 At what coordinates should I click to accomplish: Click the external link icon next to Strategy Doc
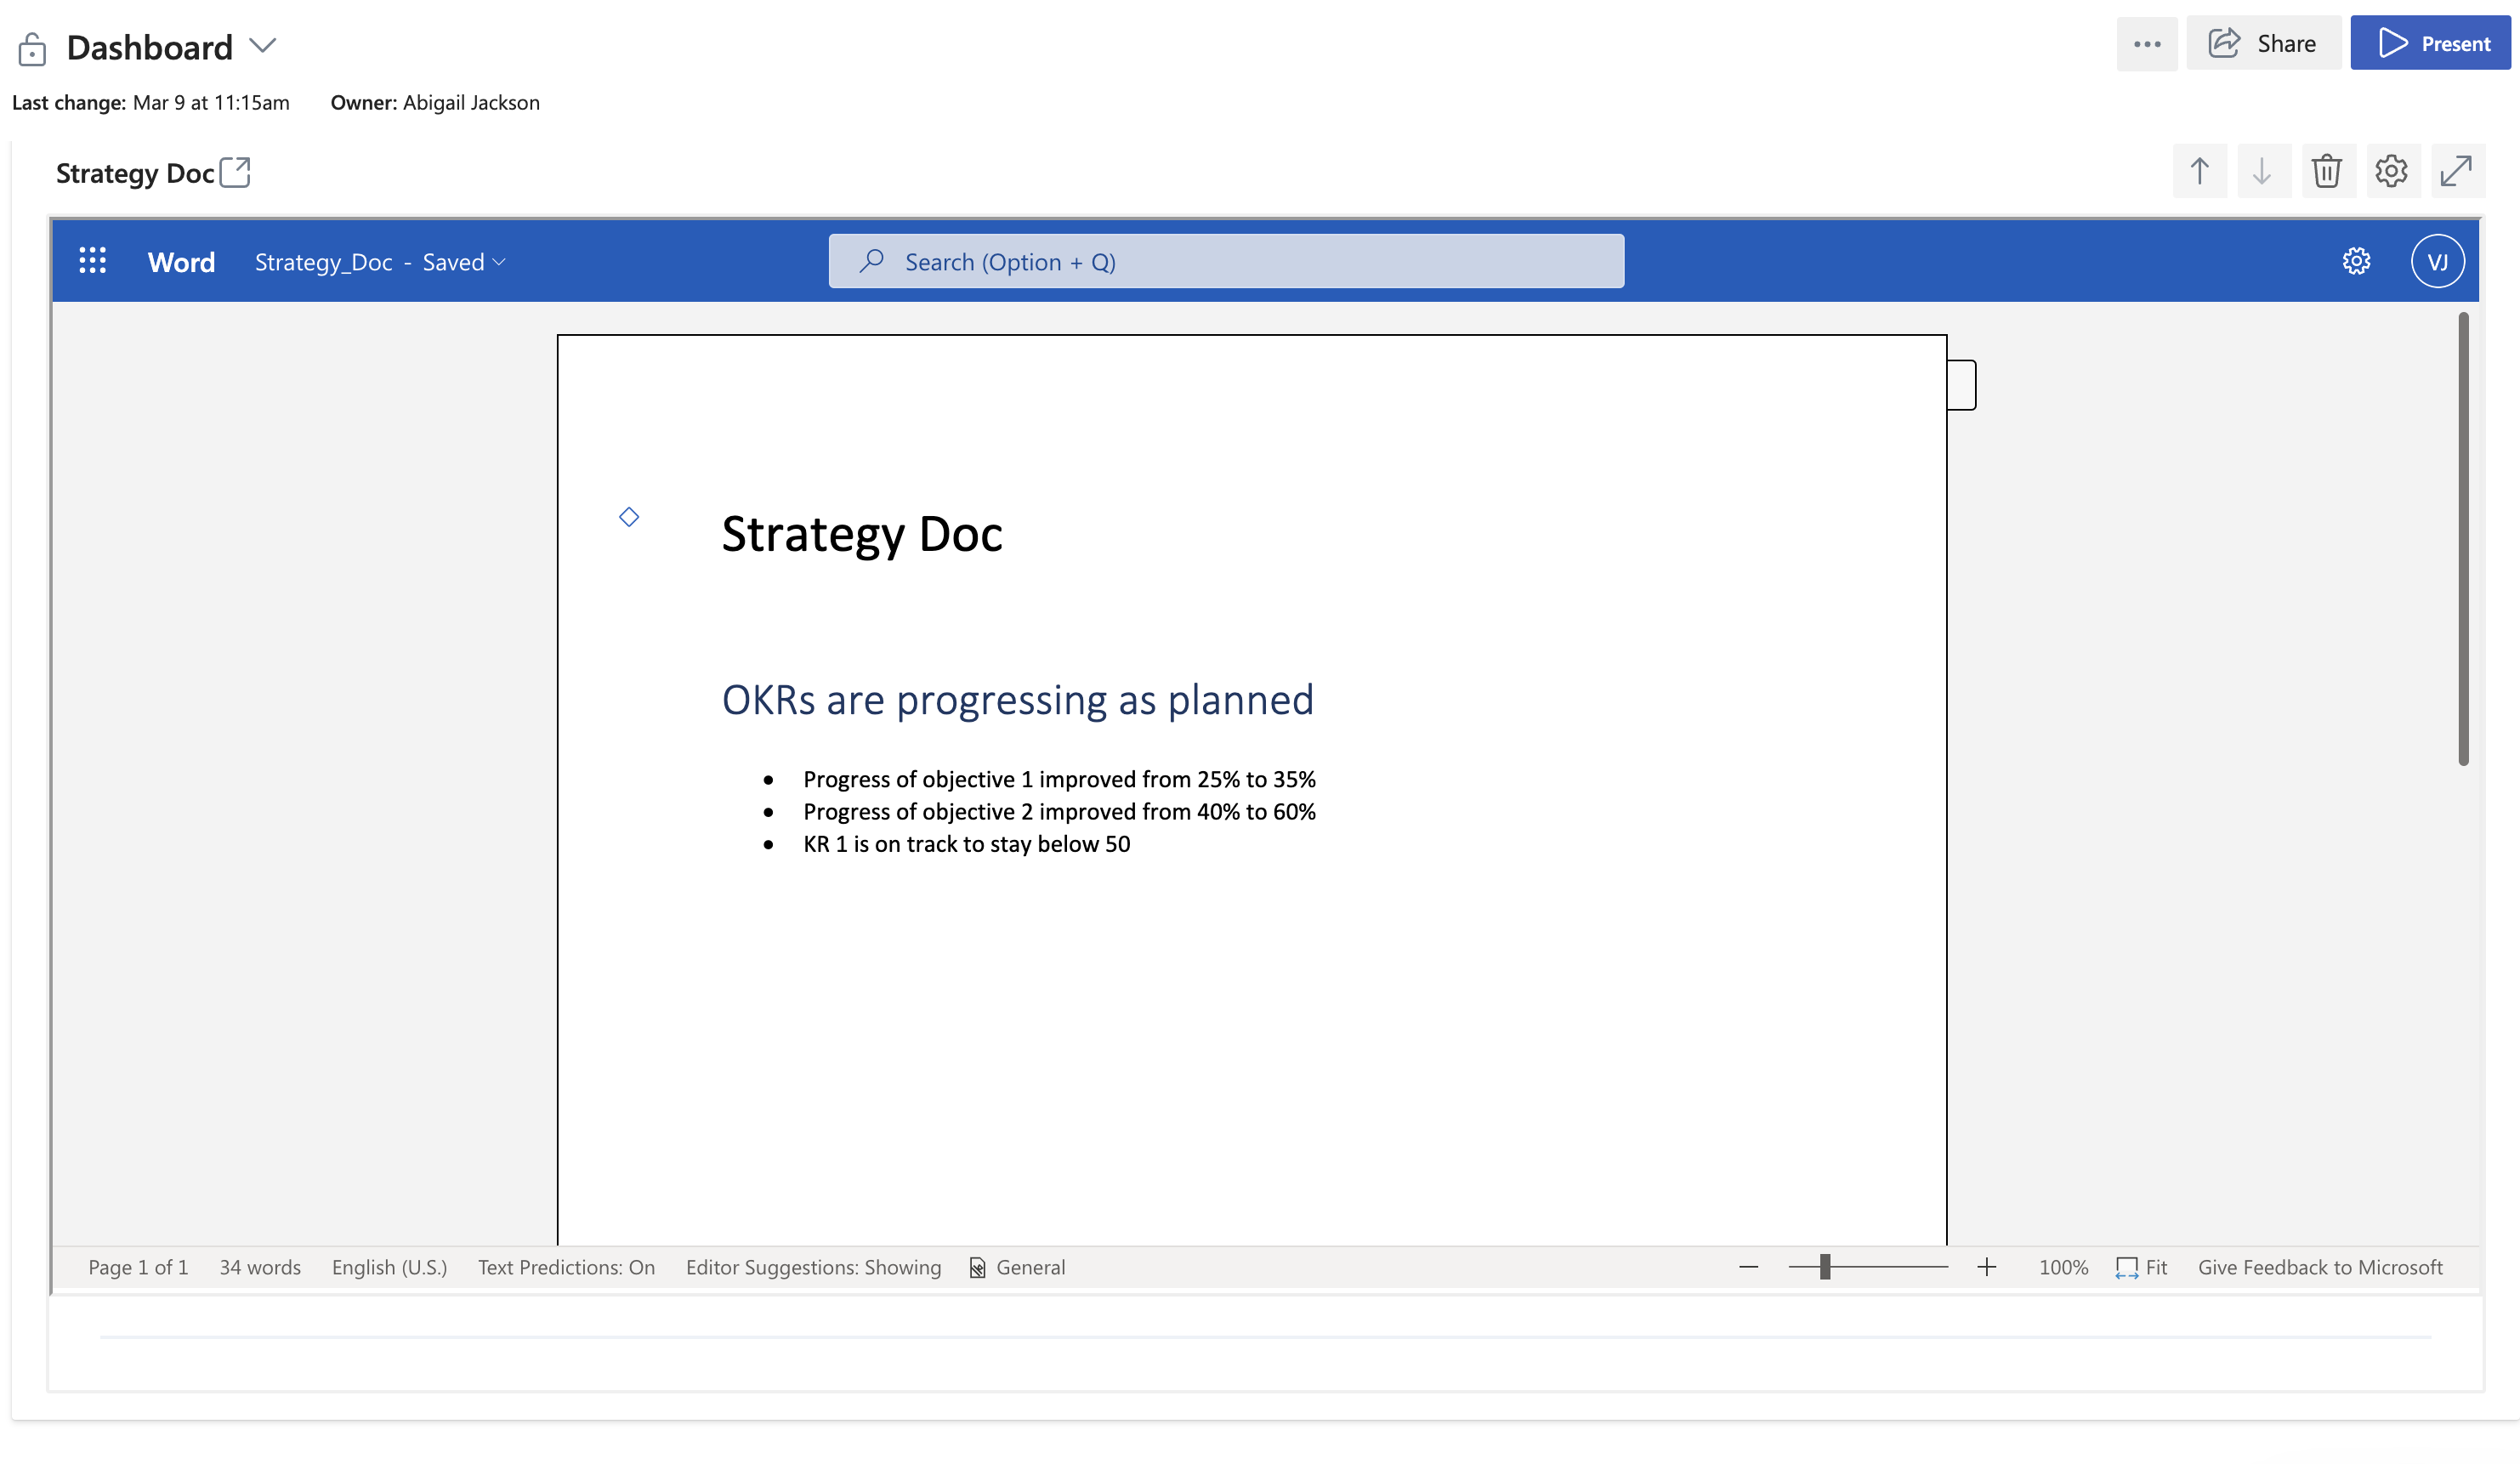pos(236,173)
